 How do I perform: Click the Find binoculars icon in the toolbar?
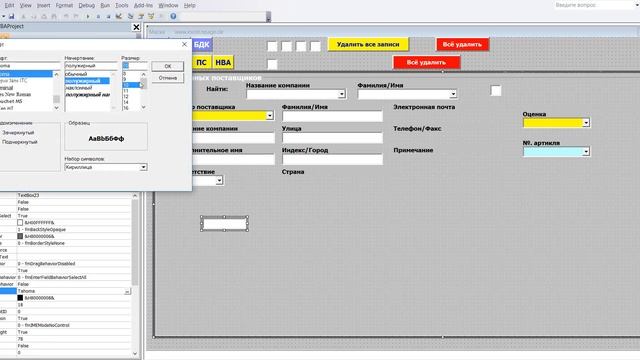point(54,16)
